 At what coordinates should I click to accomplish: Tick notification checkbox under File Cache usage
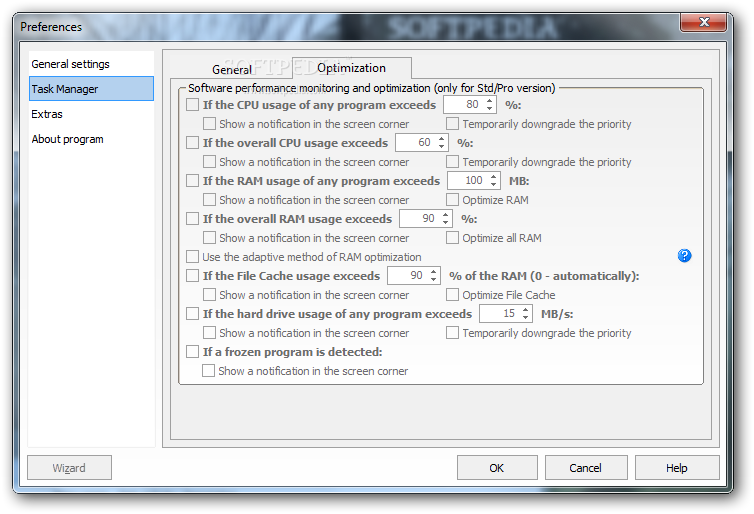(209, 295)
